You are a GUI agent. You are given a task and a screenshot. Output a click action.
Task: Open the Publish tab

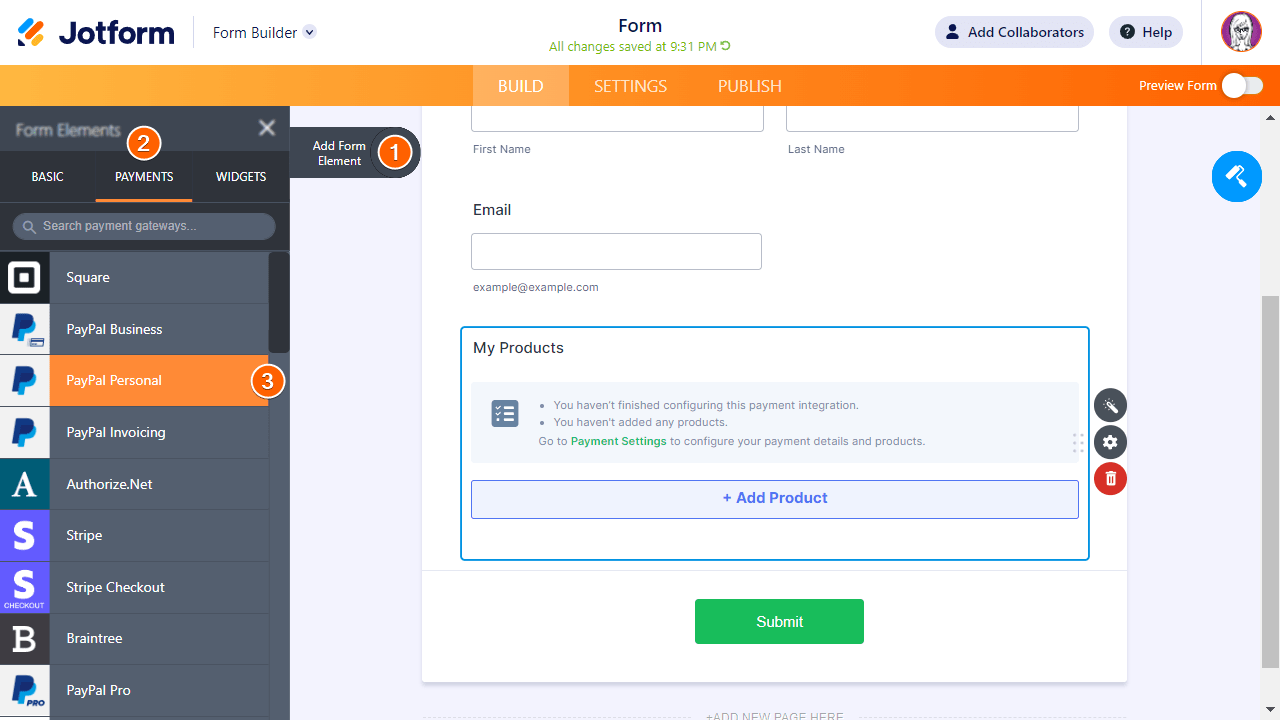749,86
